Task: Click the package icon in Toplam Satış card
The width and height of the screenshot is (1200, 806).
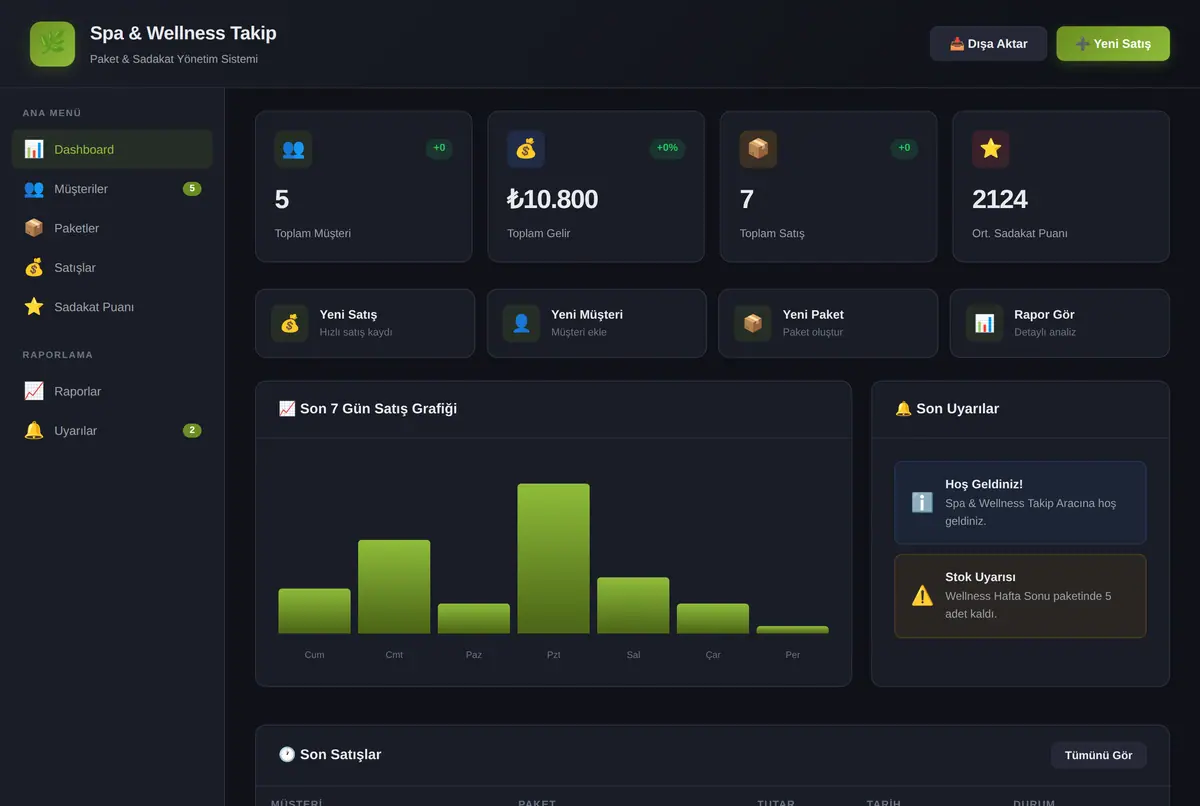Action: (758, 149)
